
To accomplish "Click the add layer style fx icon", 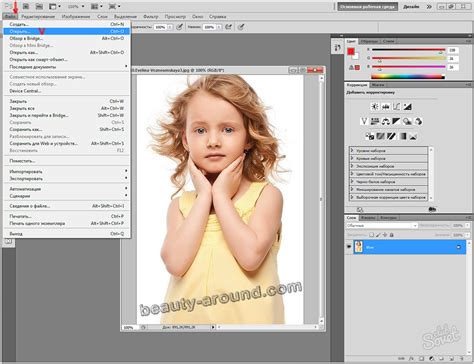I will 411,359.
